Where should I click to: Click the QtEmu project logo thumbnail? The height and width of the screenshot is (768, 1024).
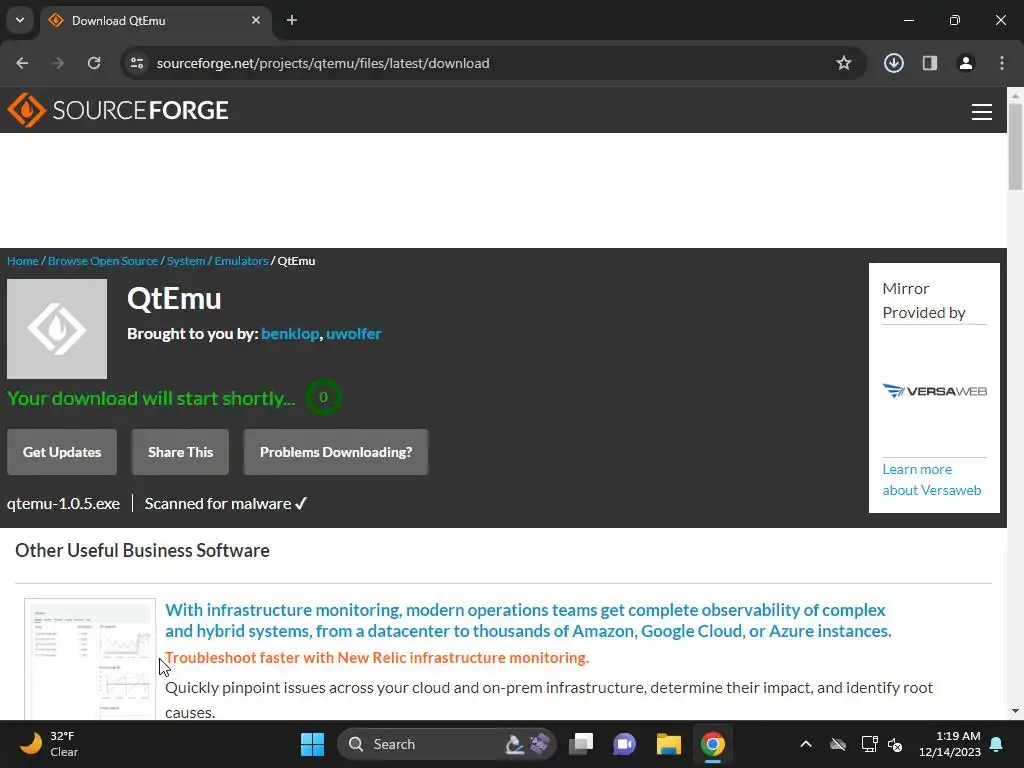(57, 329)
